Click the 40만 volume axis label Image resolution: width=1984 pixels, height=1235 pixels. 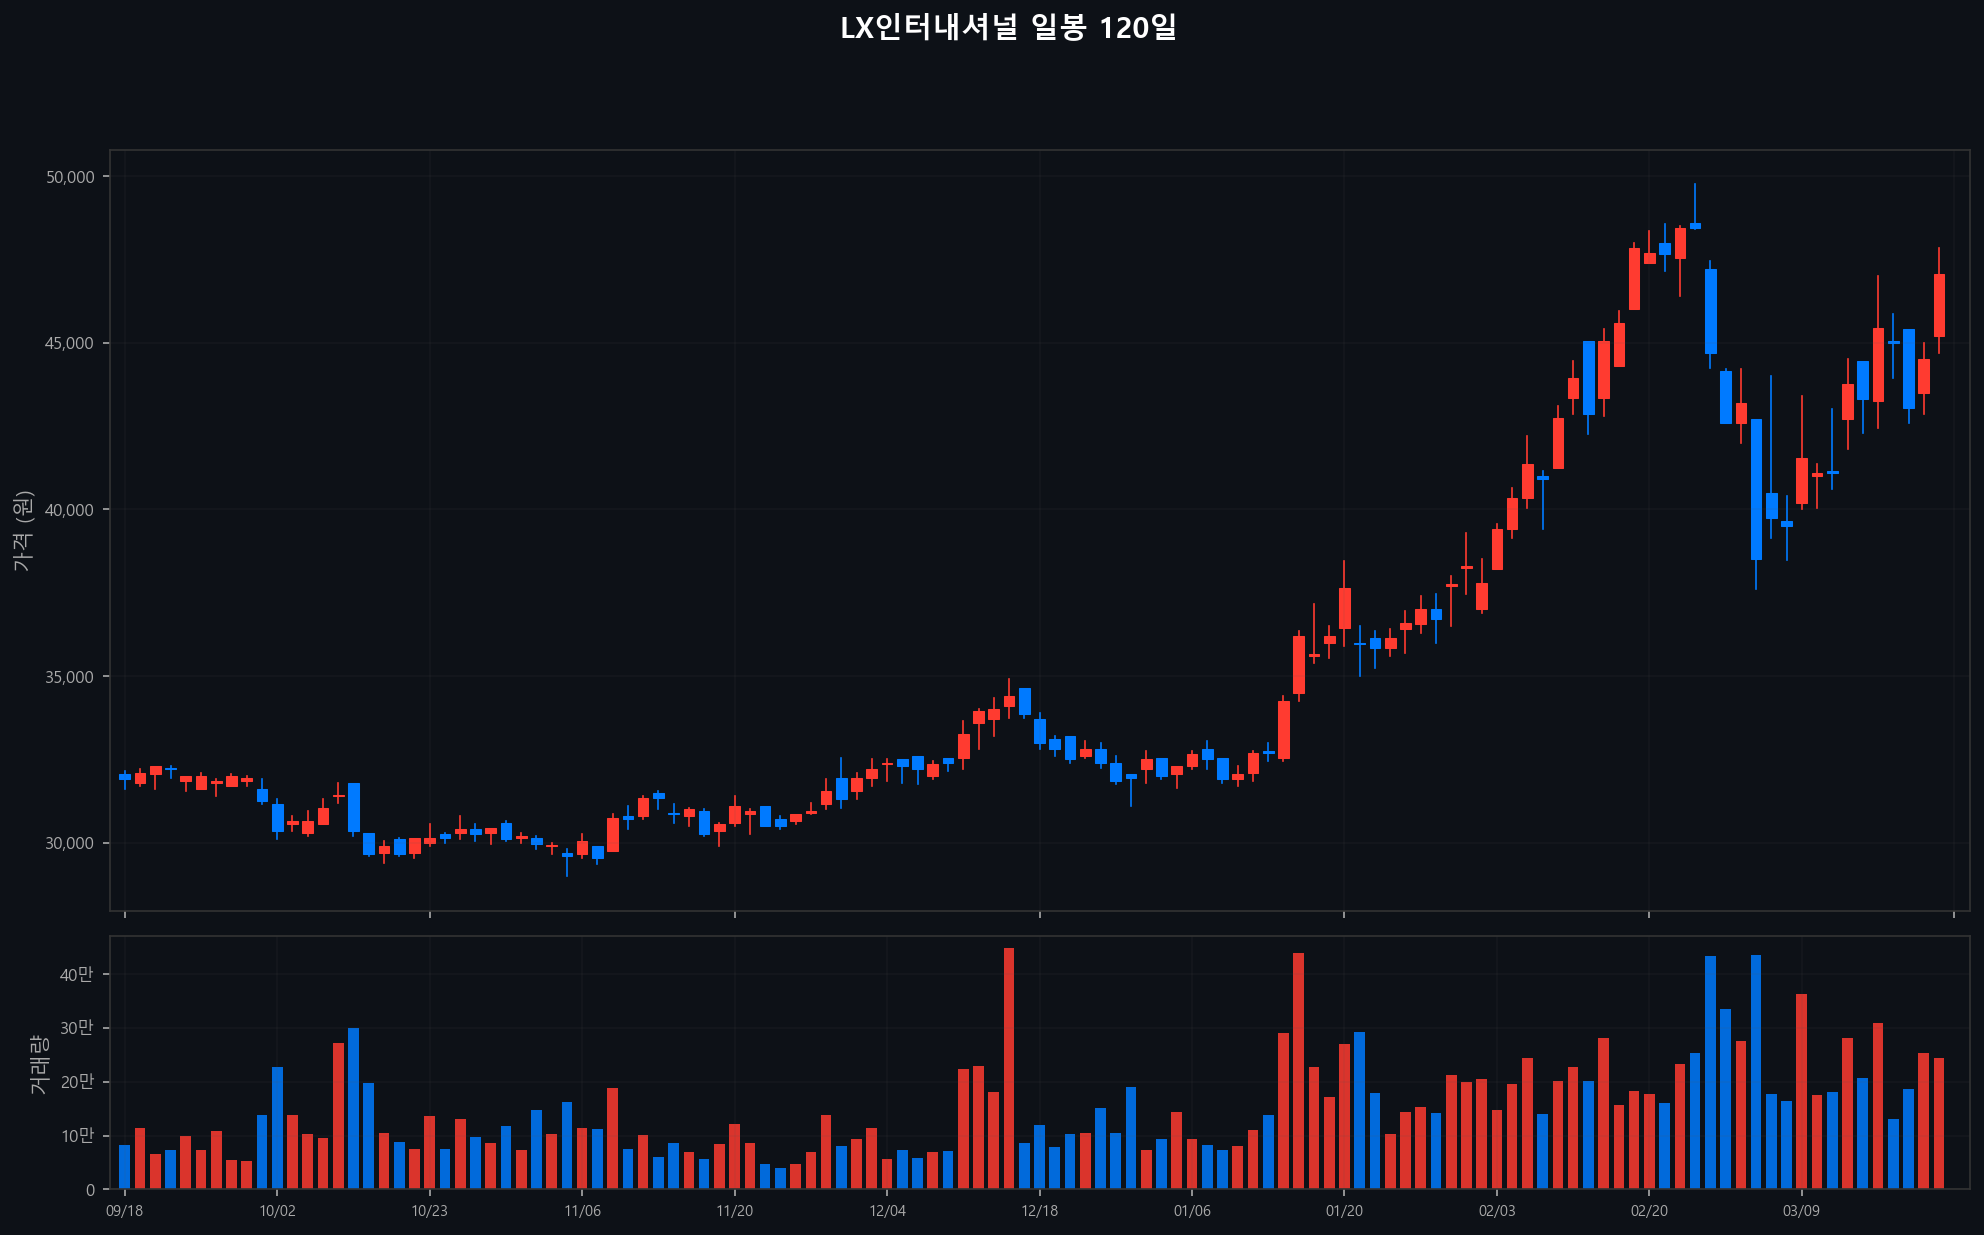pyautogui.click(x=76, y=974)
